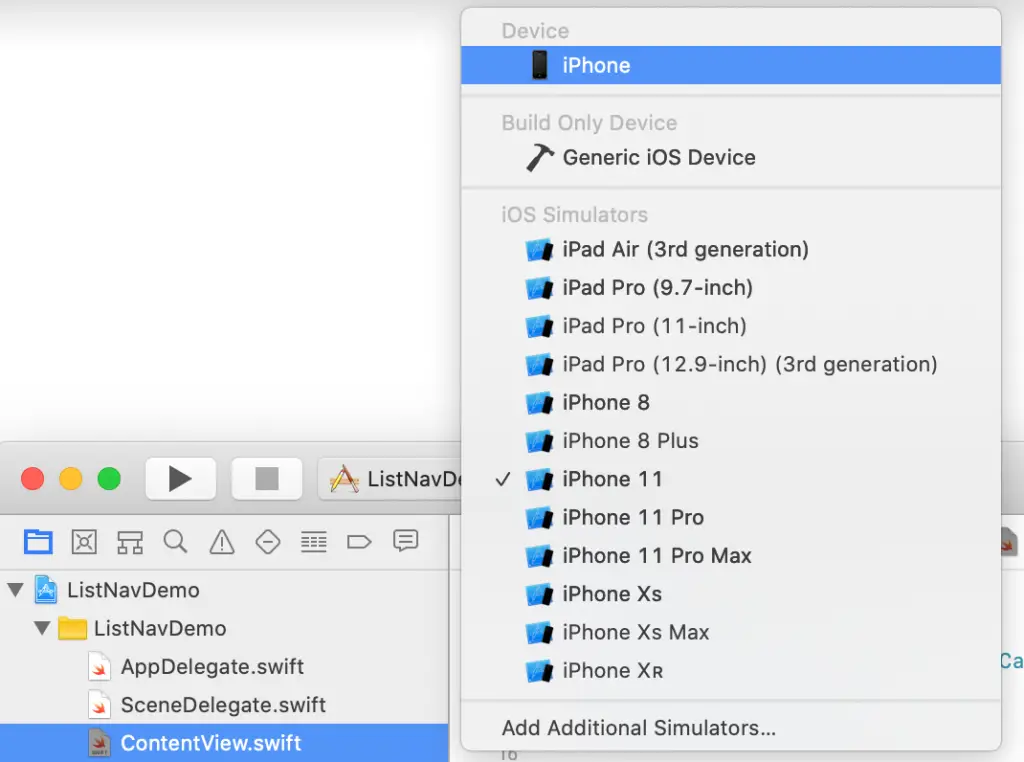The height and width of the screenshot is (762, 1024).
Task: Open the Breakpoint navigator icon
Action: tap(359, 542)
